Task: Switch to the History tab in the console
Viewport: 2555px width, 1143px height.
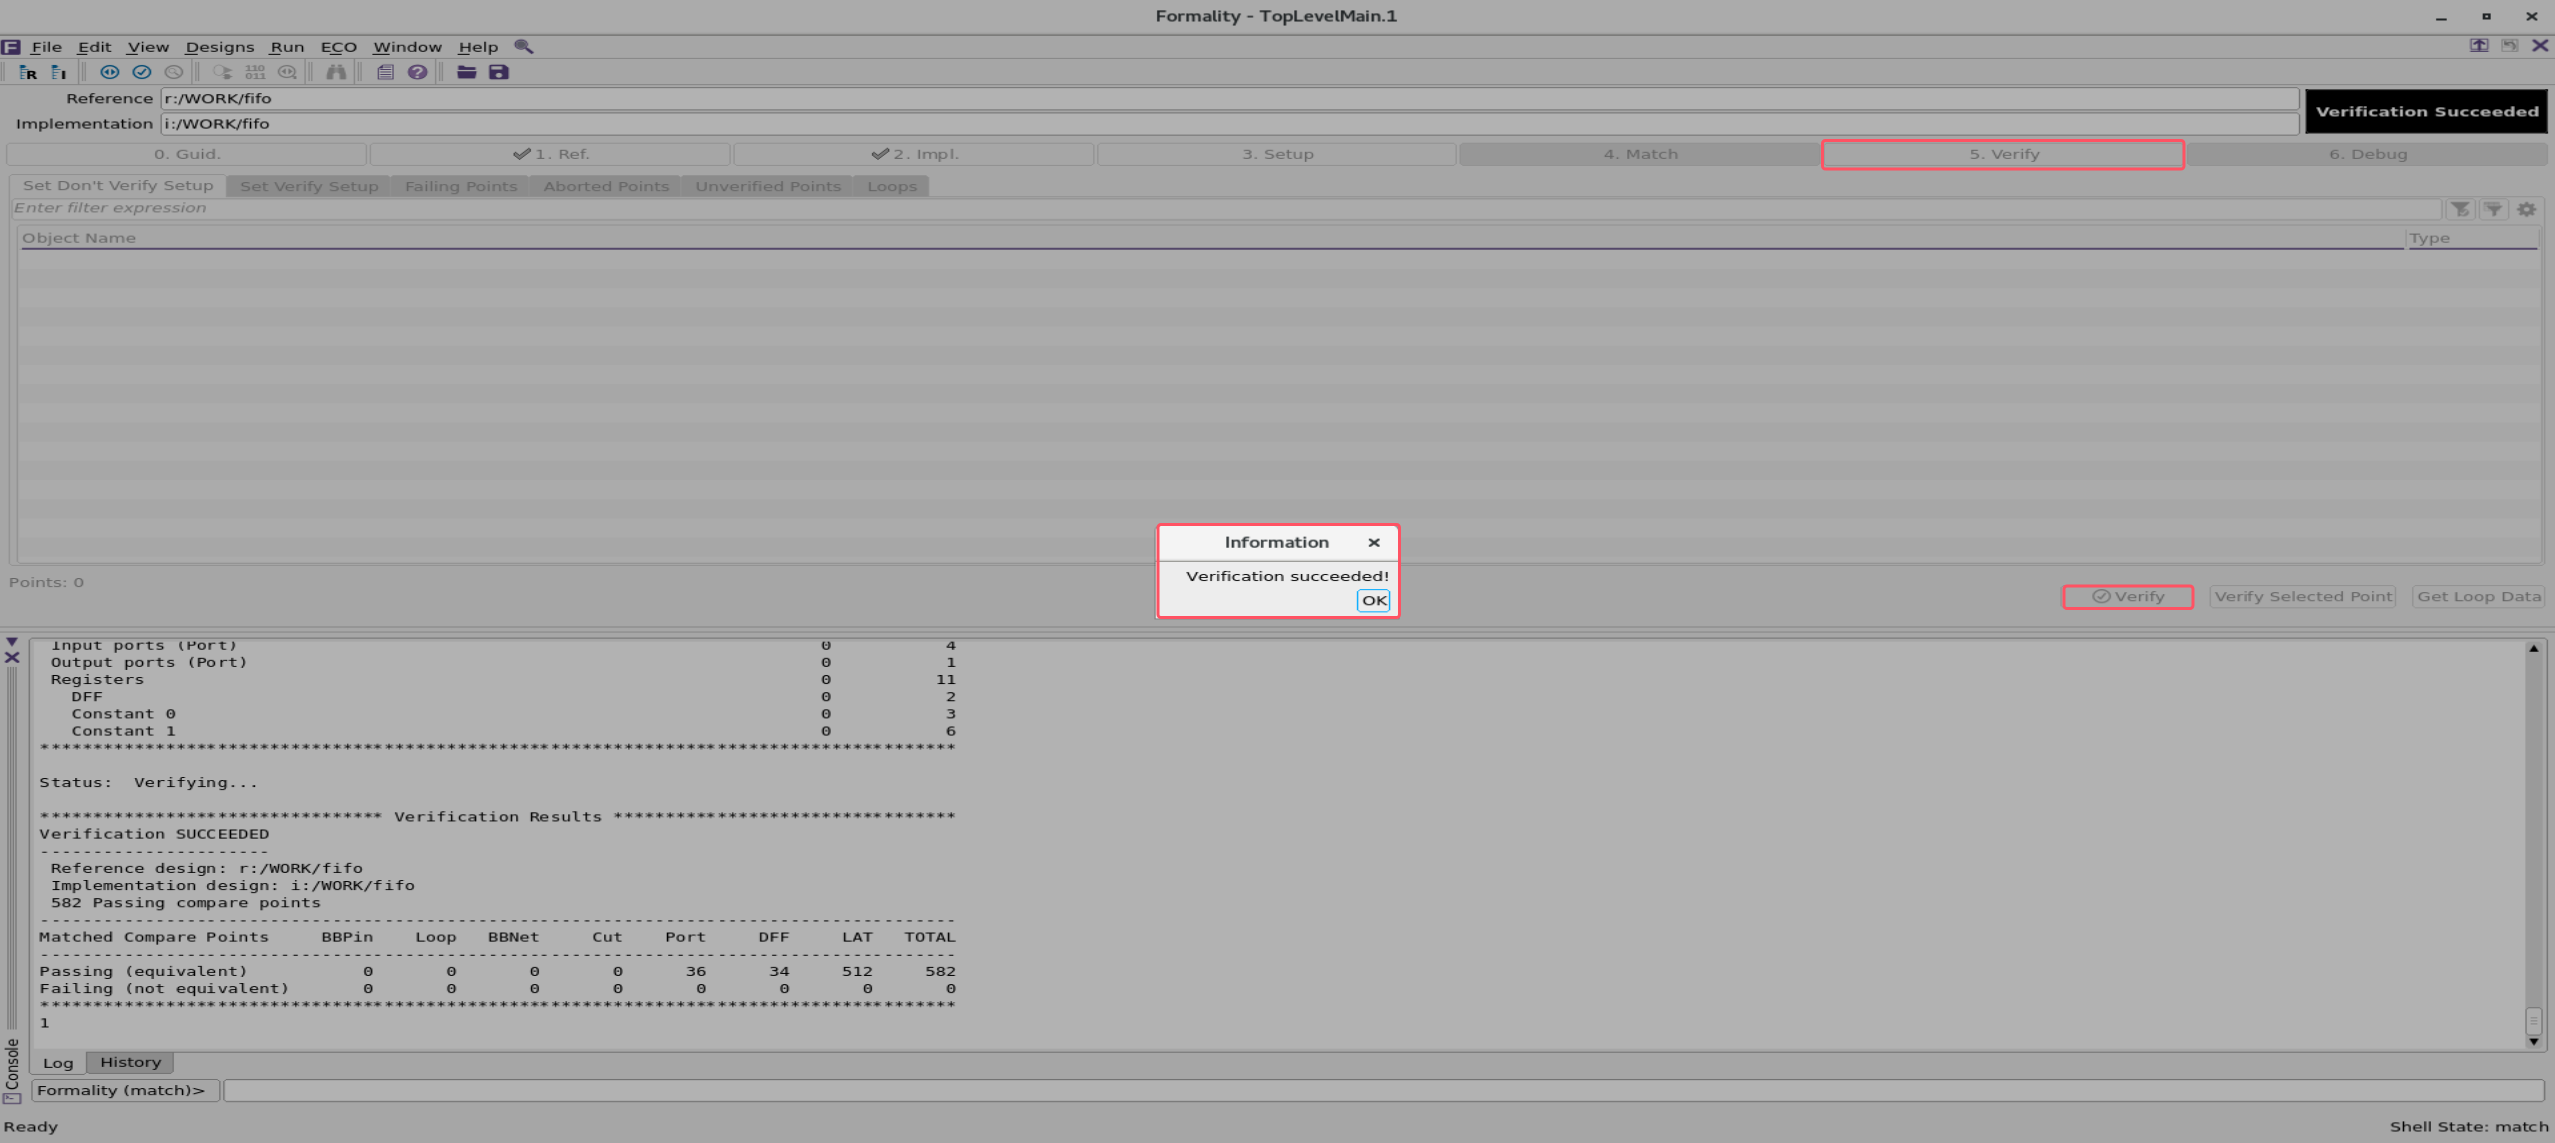Action: coord(130,1062)
